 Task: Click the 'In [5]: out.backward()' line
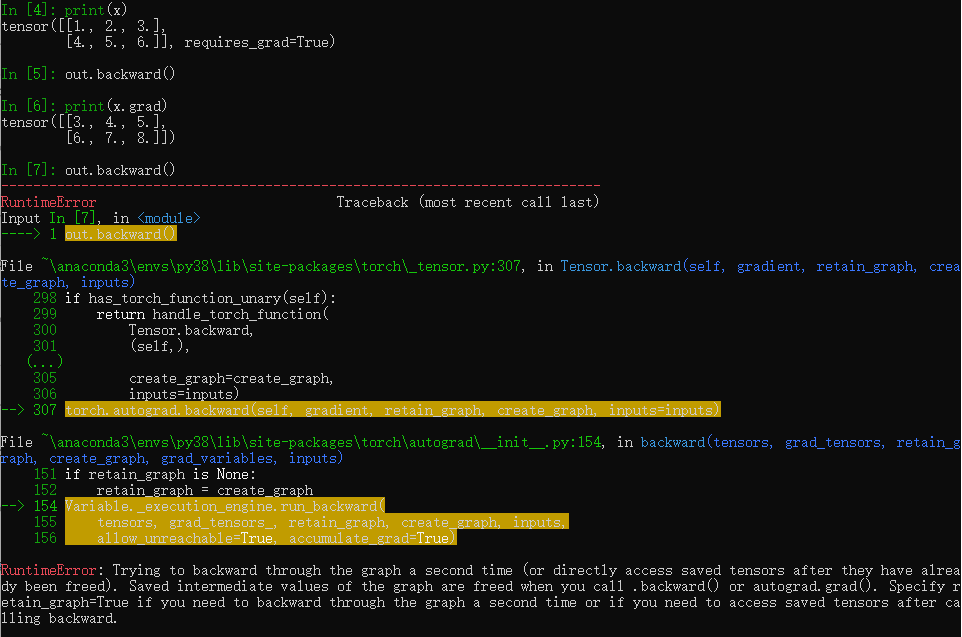(x=88, y=74)
